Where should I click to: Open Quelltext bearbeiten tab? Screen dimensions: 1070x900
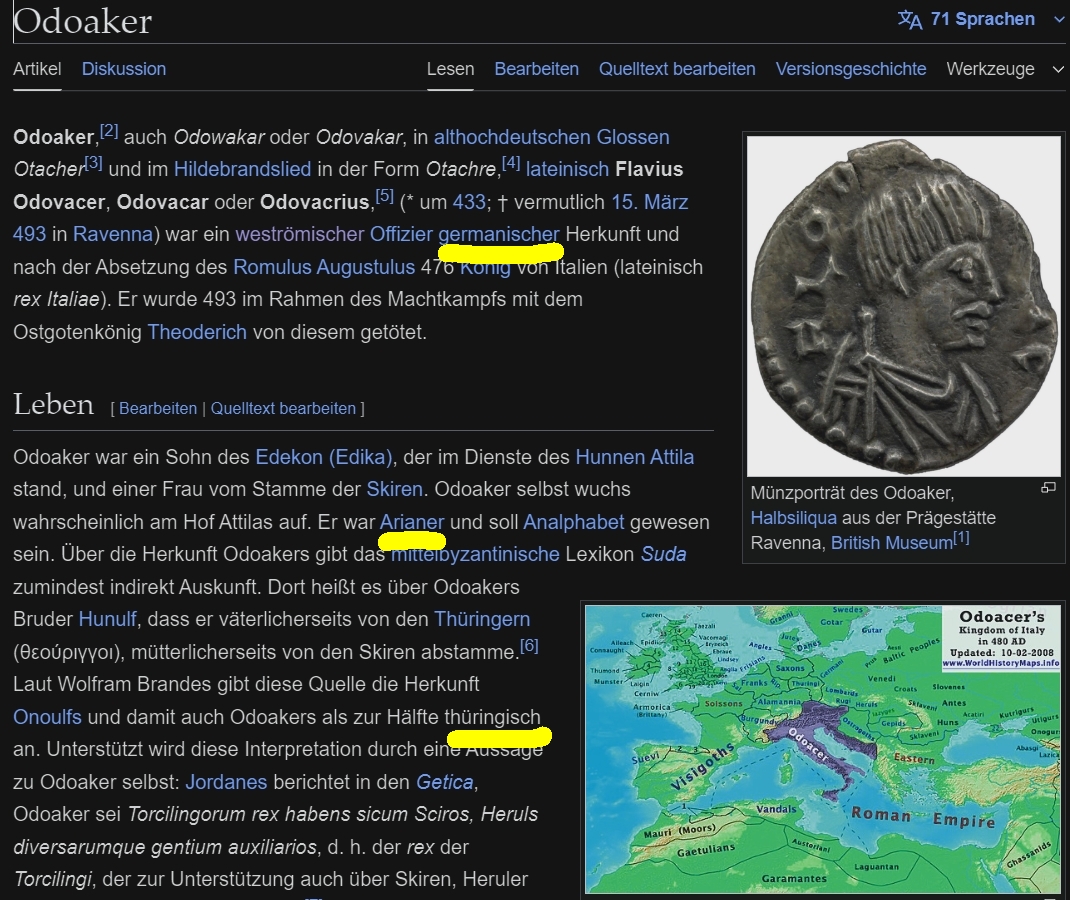(677, 69)
